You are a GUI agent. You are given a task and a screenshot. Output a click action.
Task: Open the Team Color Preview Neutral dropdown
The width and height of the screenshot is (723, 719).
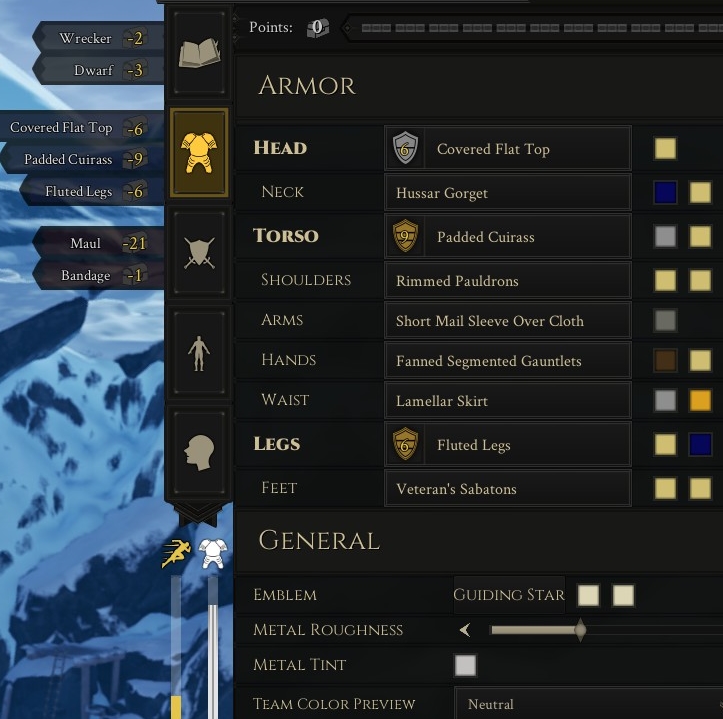pos(588,703)
